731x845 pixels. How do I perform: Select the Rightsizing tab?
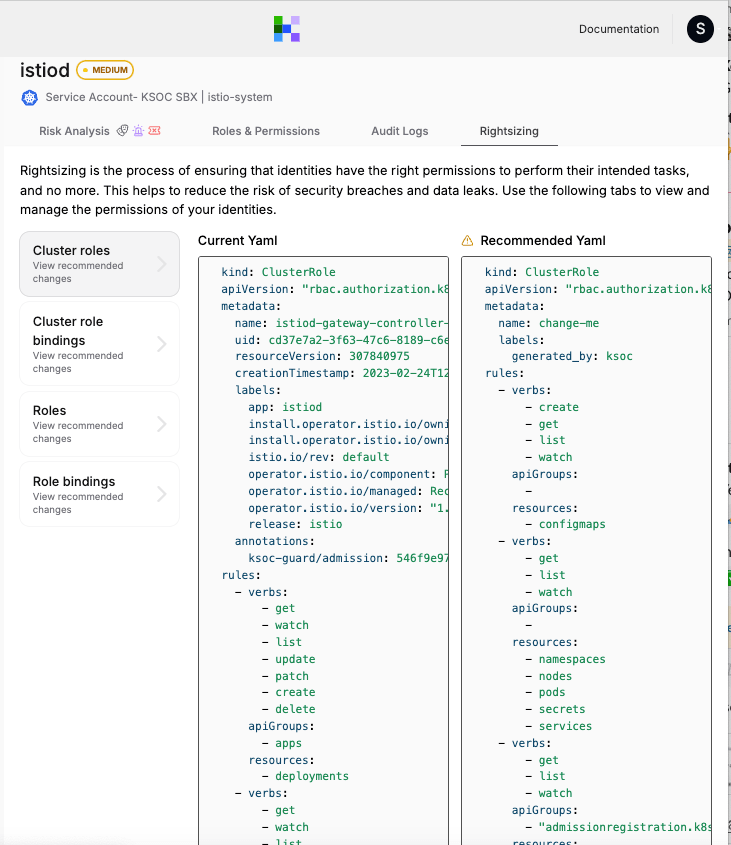(x=509, y=131)
